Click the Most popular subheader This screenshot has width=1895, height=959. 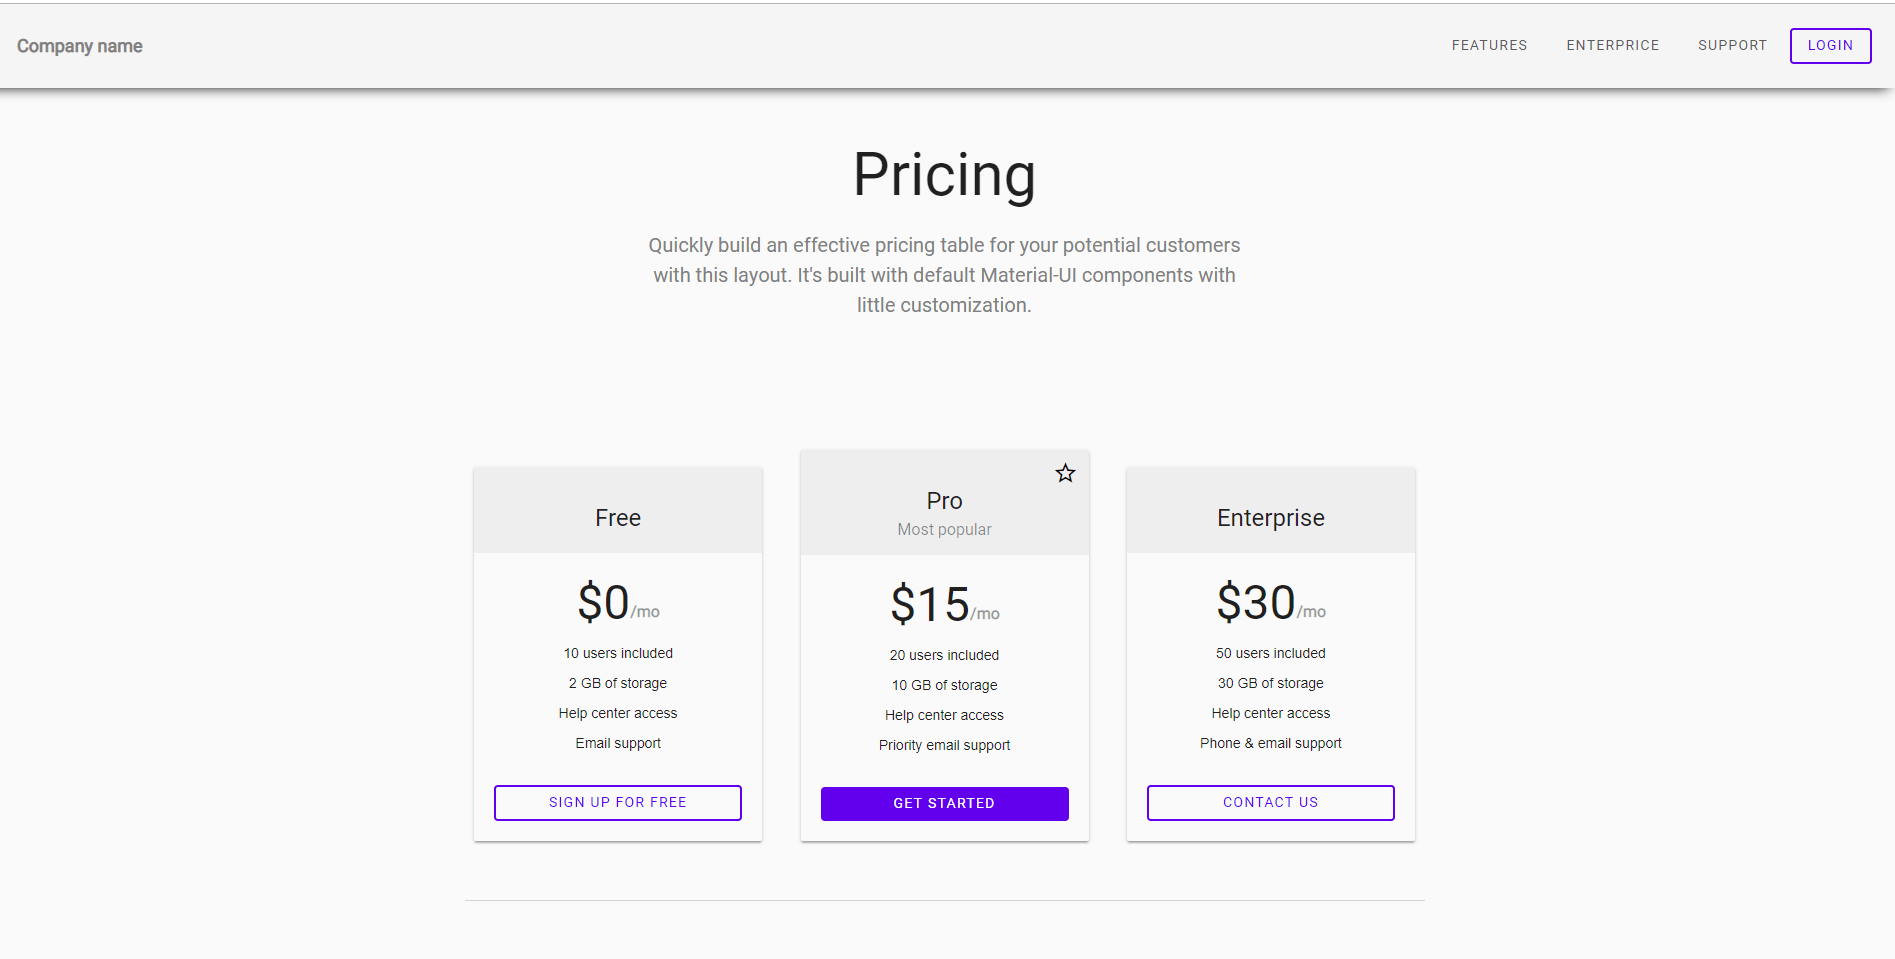coord(944,530)
